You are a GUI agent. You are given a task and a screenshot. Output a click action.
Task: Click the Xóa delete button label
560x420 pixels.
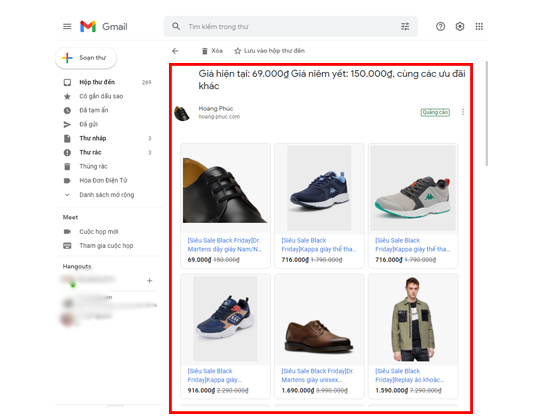pyautogui.click(x=217, y=51)
